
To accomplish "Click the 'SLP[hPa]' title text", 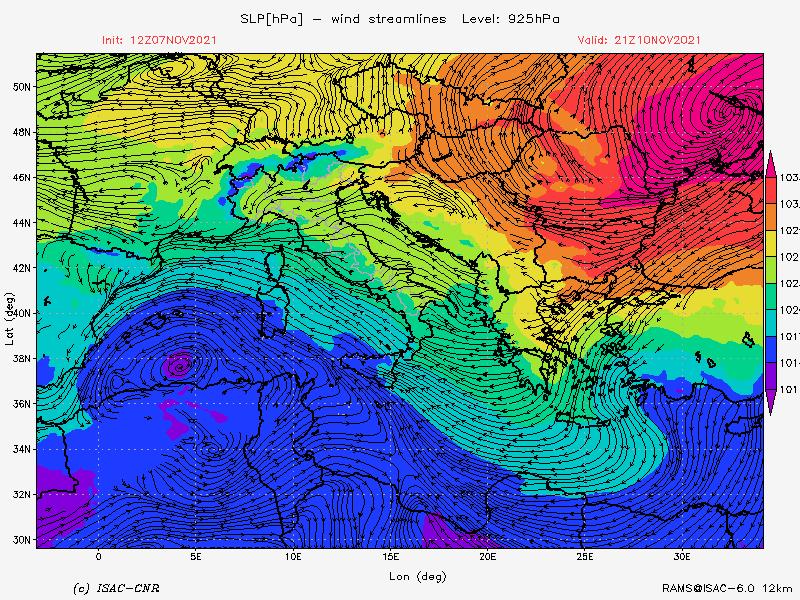I will (x=271, y=19).
